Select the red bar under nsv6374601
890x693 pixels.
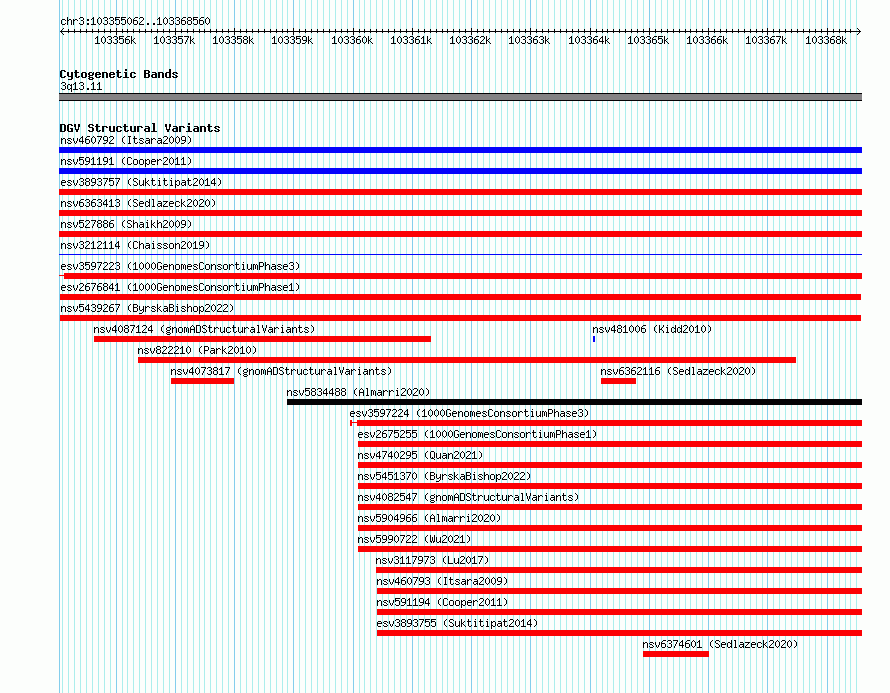[675, 654]
